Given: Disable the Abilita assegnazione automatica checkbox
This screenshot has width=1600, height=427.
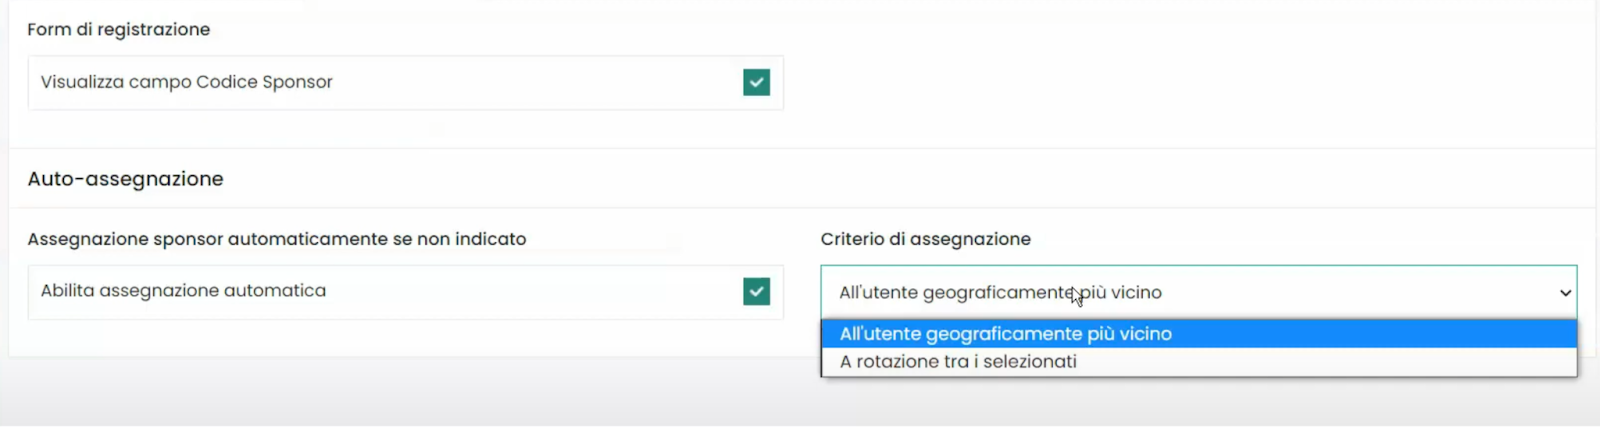Looking at the screenshot, I should [x=756, y=291].
